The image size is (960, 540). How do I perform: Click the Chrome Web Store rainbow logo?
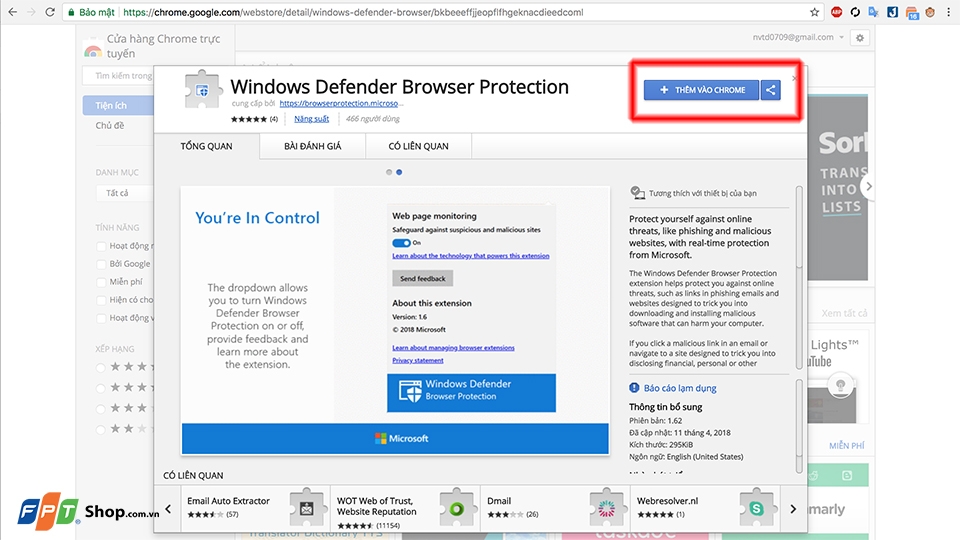point(93,51)
